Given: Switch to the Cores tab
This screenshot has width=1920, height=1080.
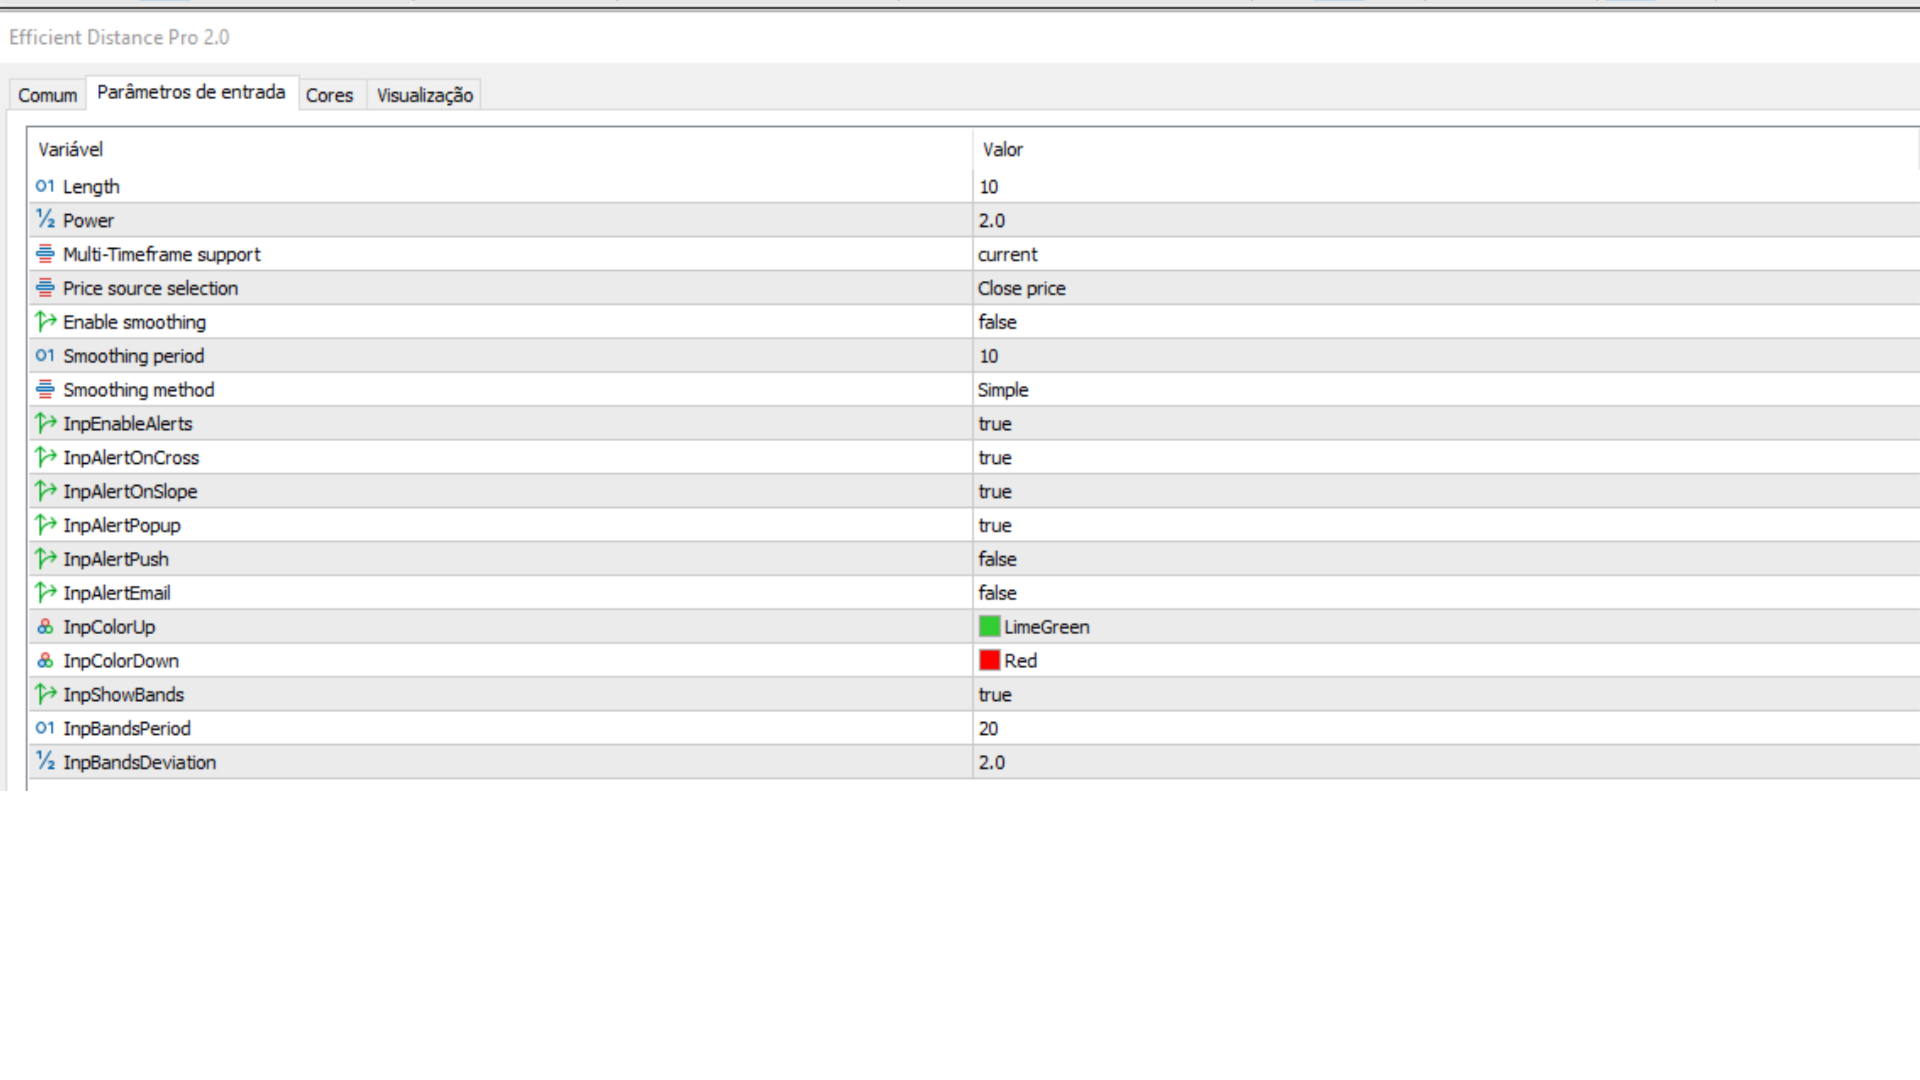Looking at the screenshot, I should point(329,95).
